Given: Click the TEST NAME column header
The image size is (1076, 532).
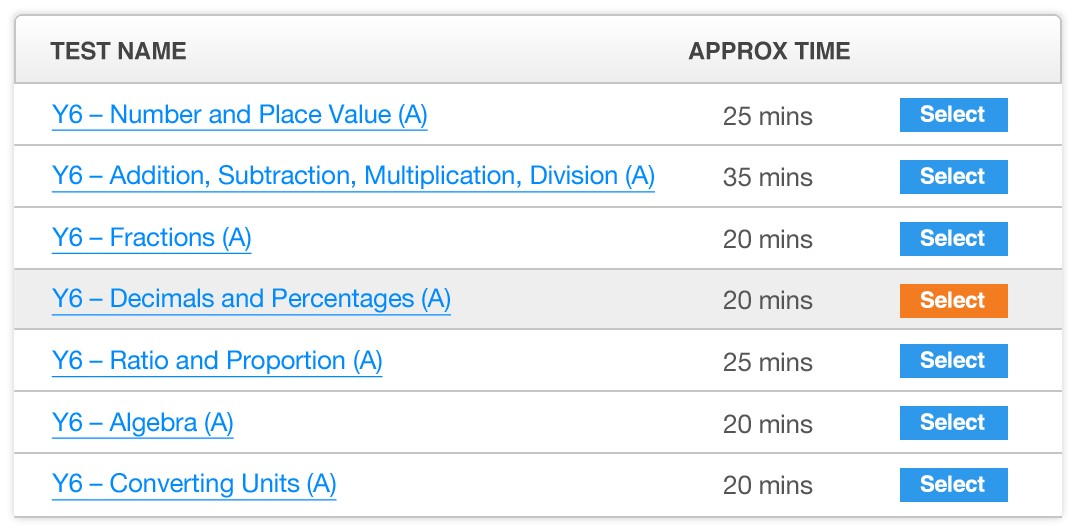Looking at the screenshot, I should point(118,51).
